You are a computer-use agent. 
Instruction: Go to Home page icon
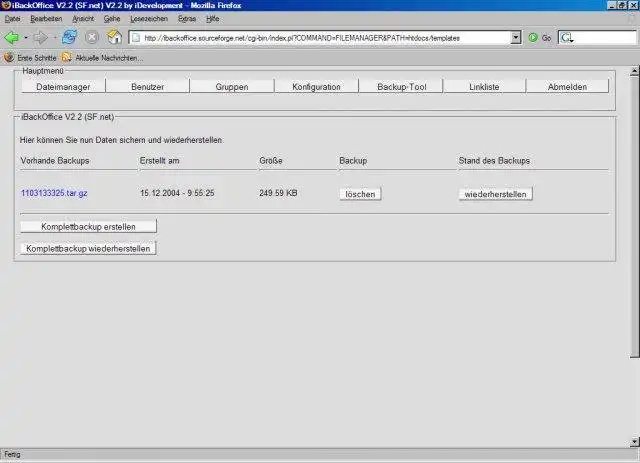[115, 37]
